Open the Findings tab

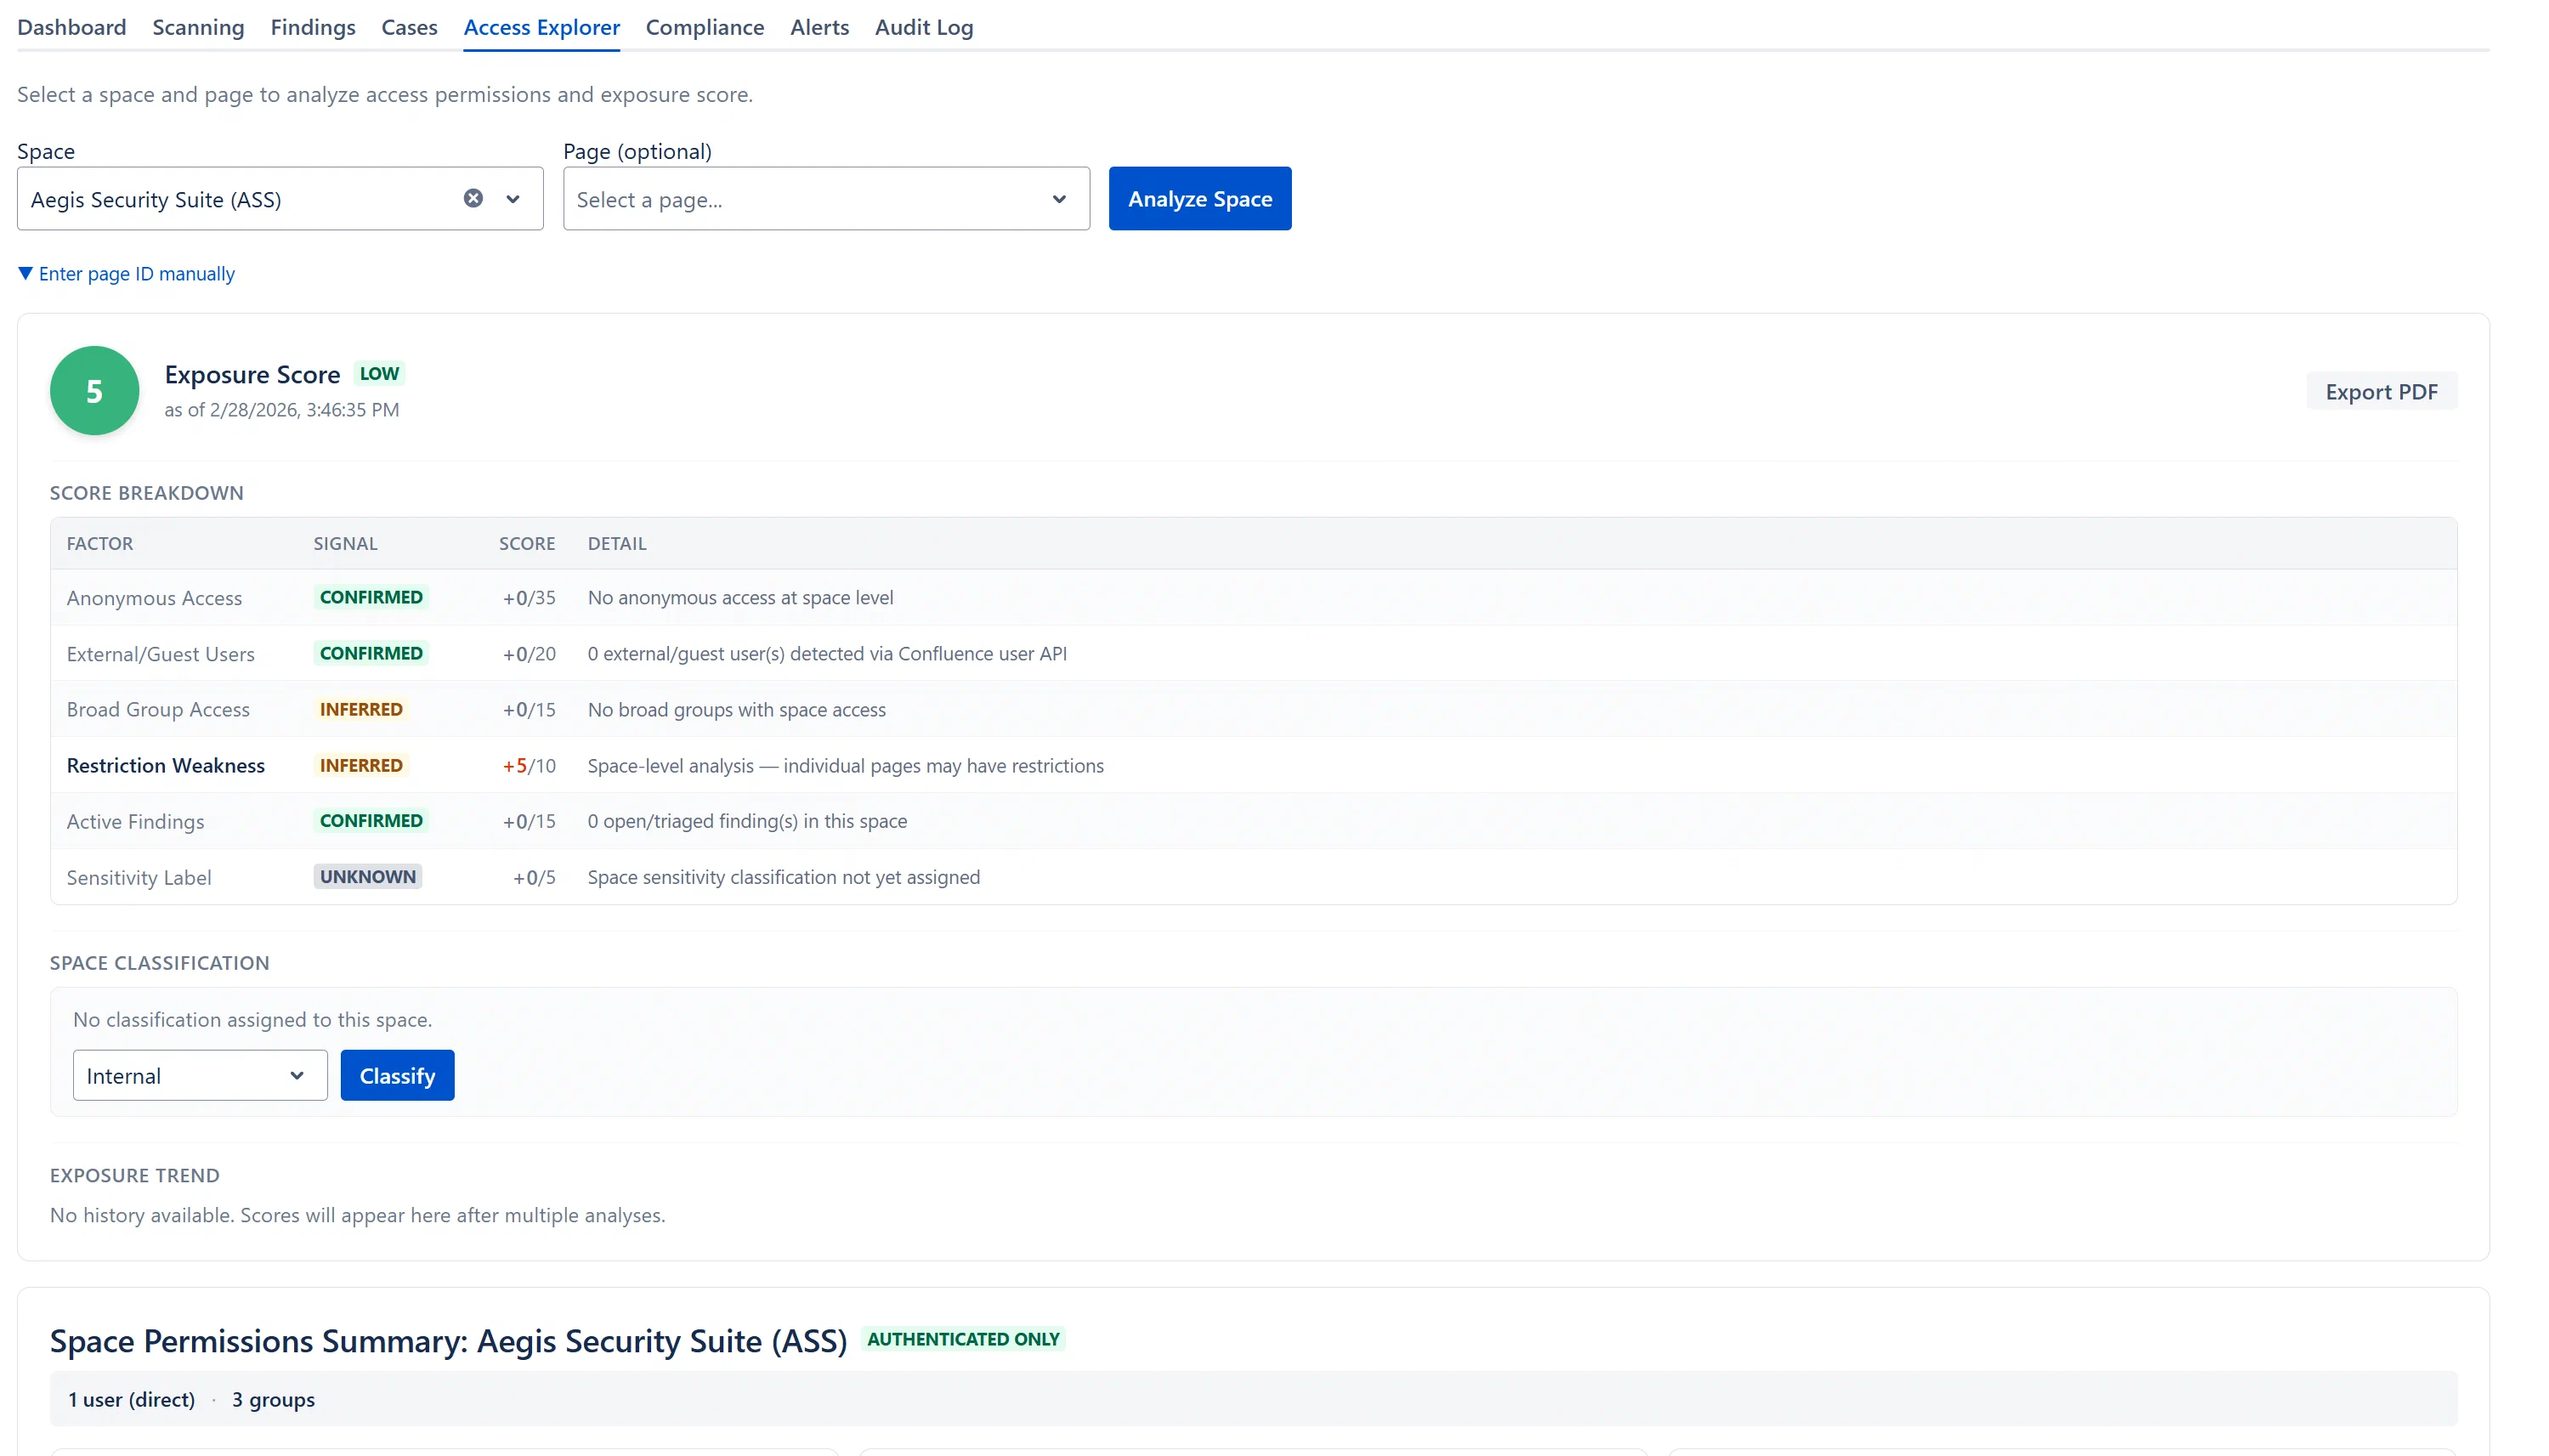point(313,27)
